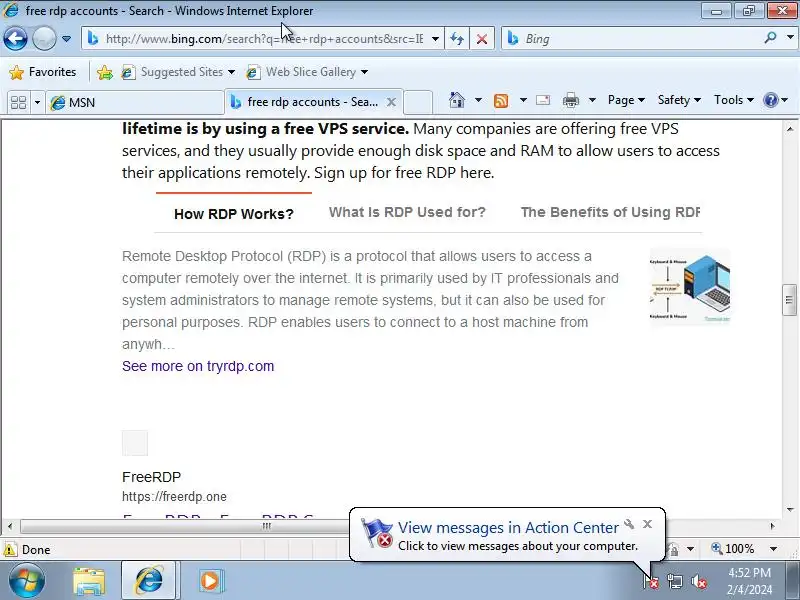The width and height of the screenshot is (800, 600).
Task: Click Add to Favorites Bar star icon
Action: (105, 72)
